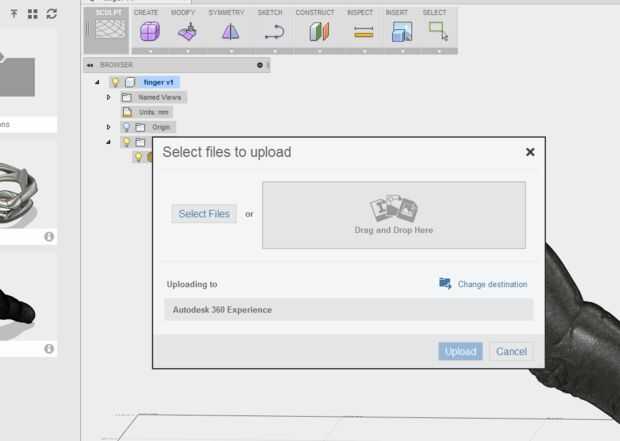Activate the Select tool icon
The width and height of the screenshot is (620, 441).
pyautogui.click(x=438, y=31)
